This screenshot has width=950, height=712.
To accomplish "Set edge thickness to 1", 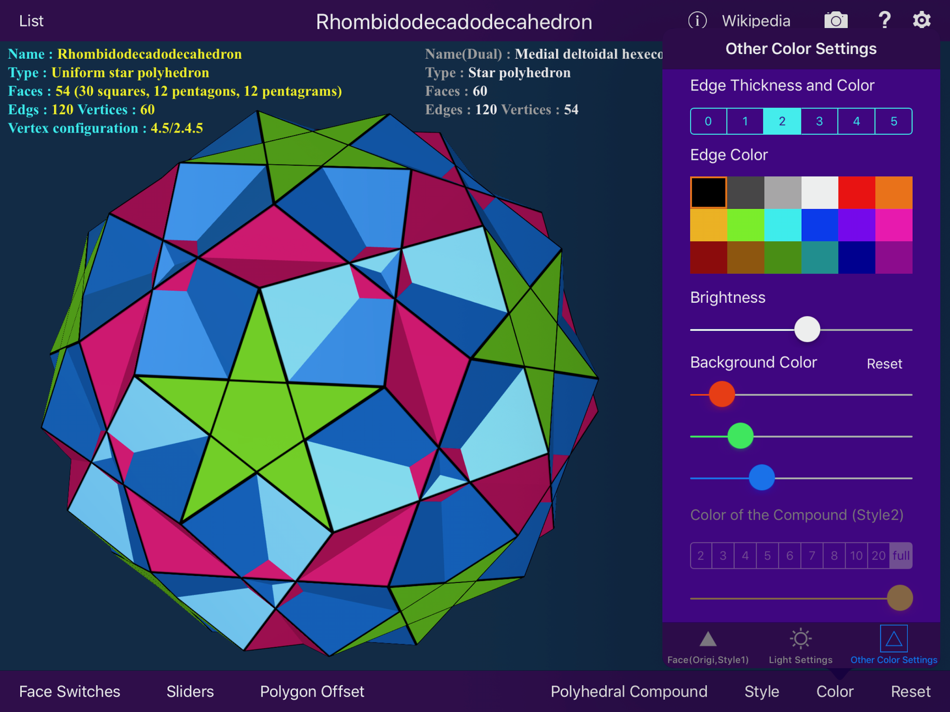I will [745, 122].
